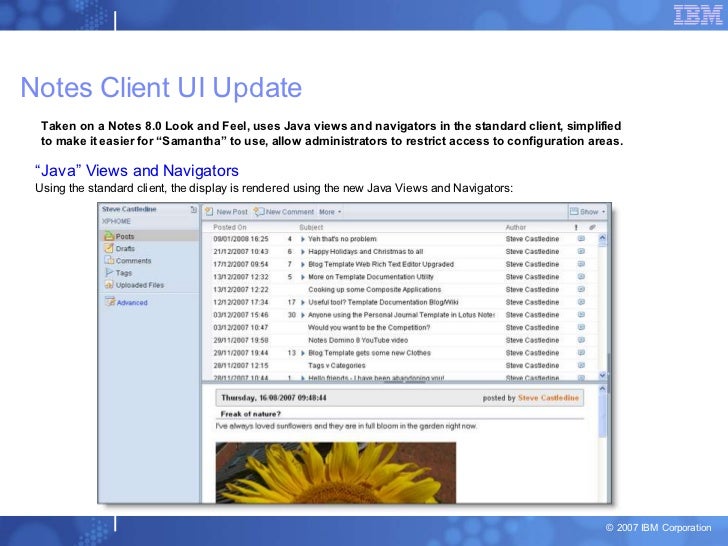728x546 pixels.
Task: Click comment icon on 'Cooking up some Composite' row
Action: [581, 289]
